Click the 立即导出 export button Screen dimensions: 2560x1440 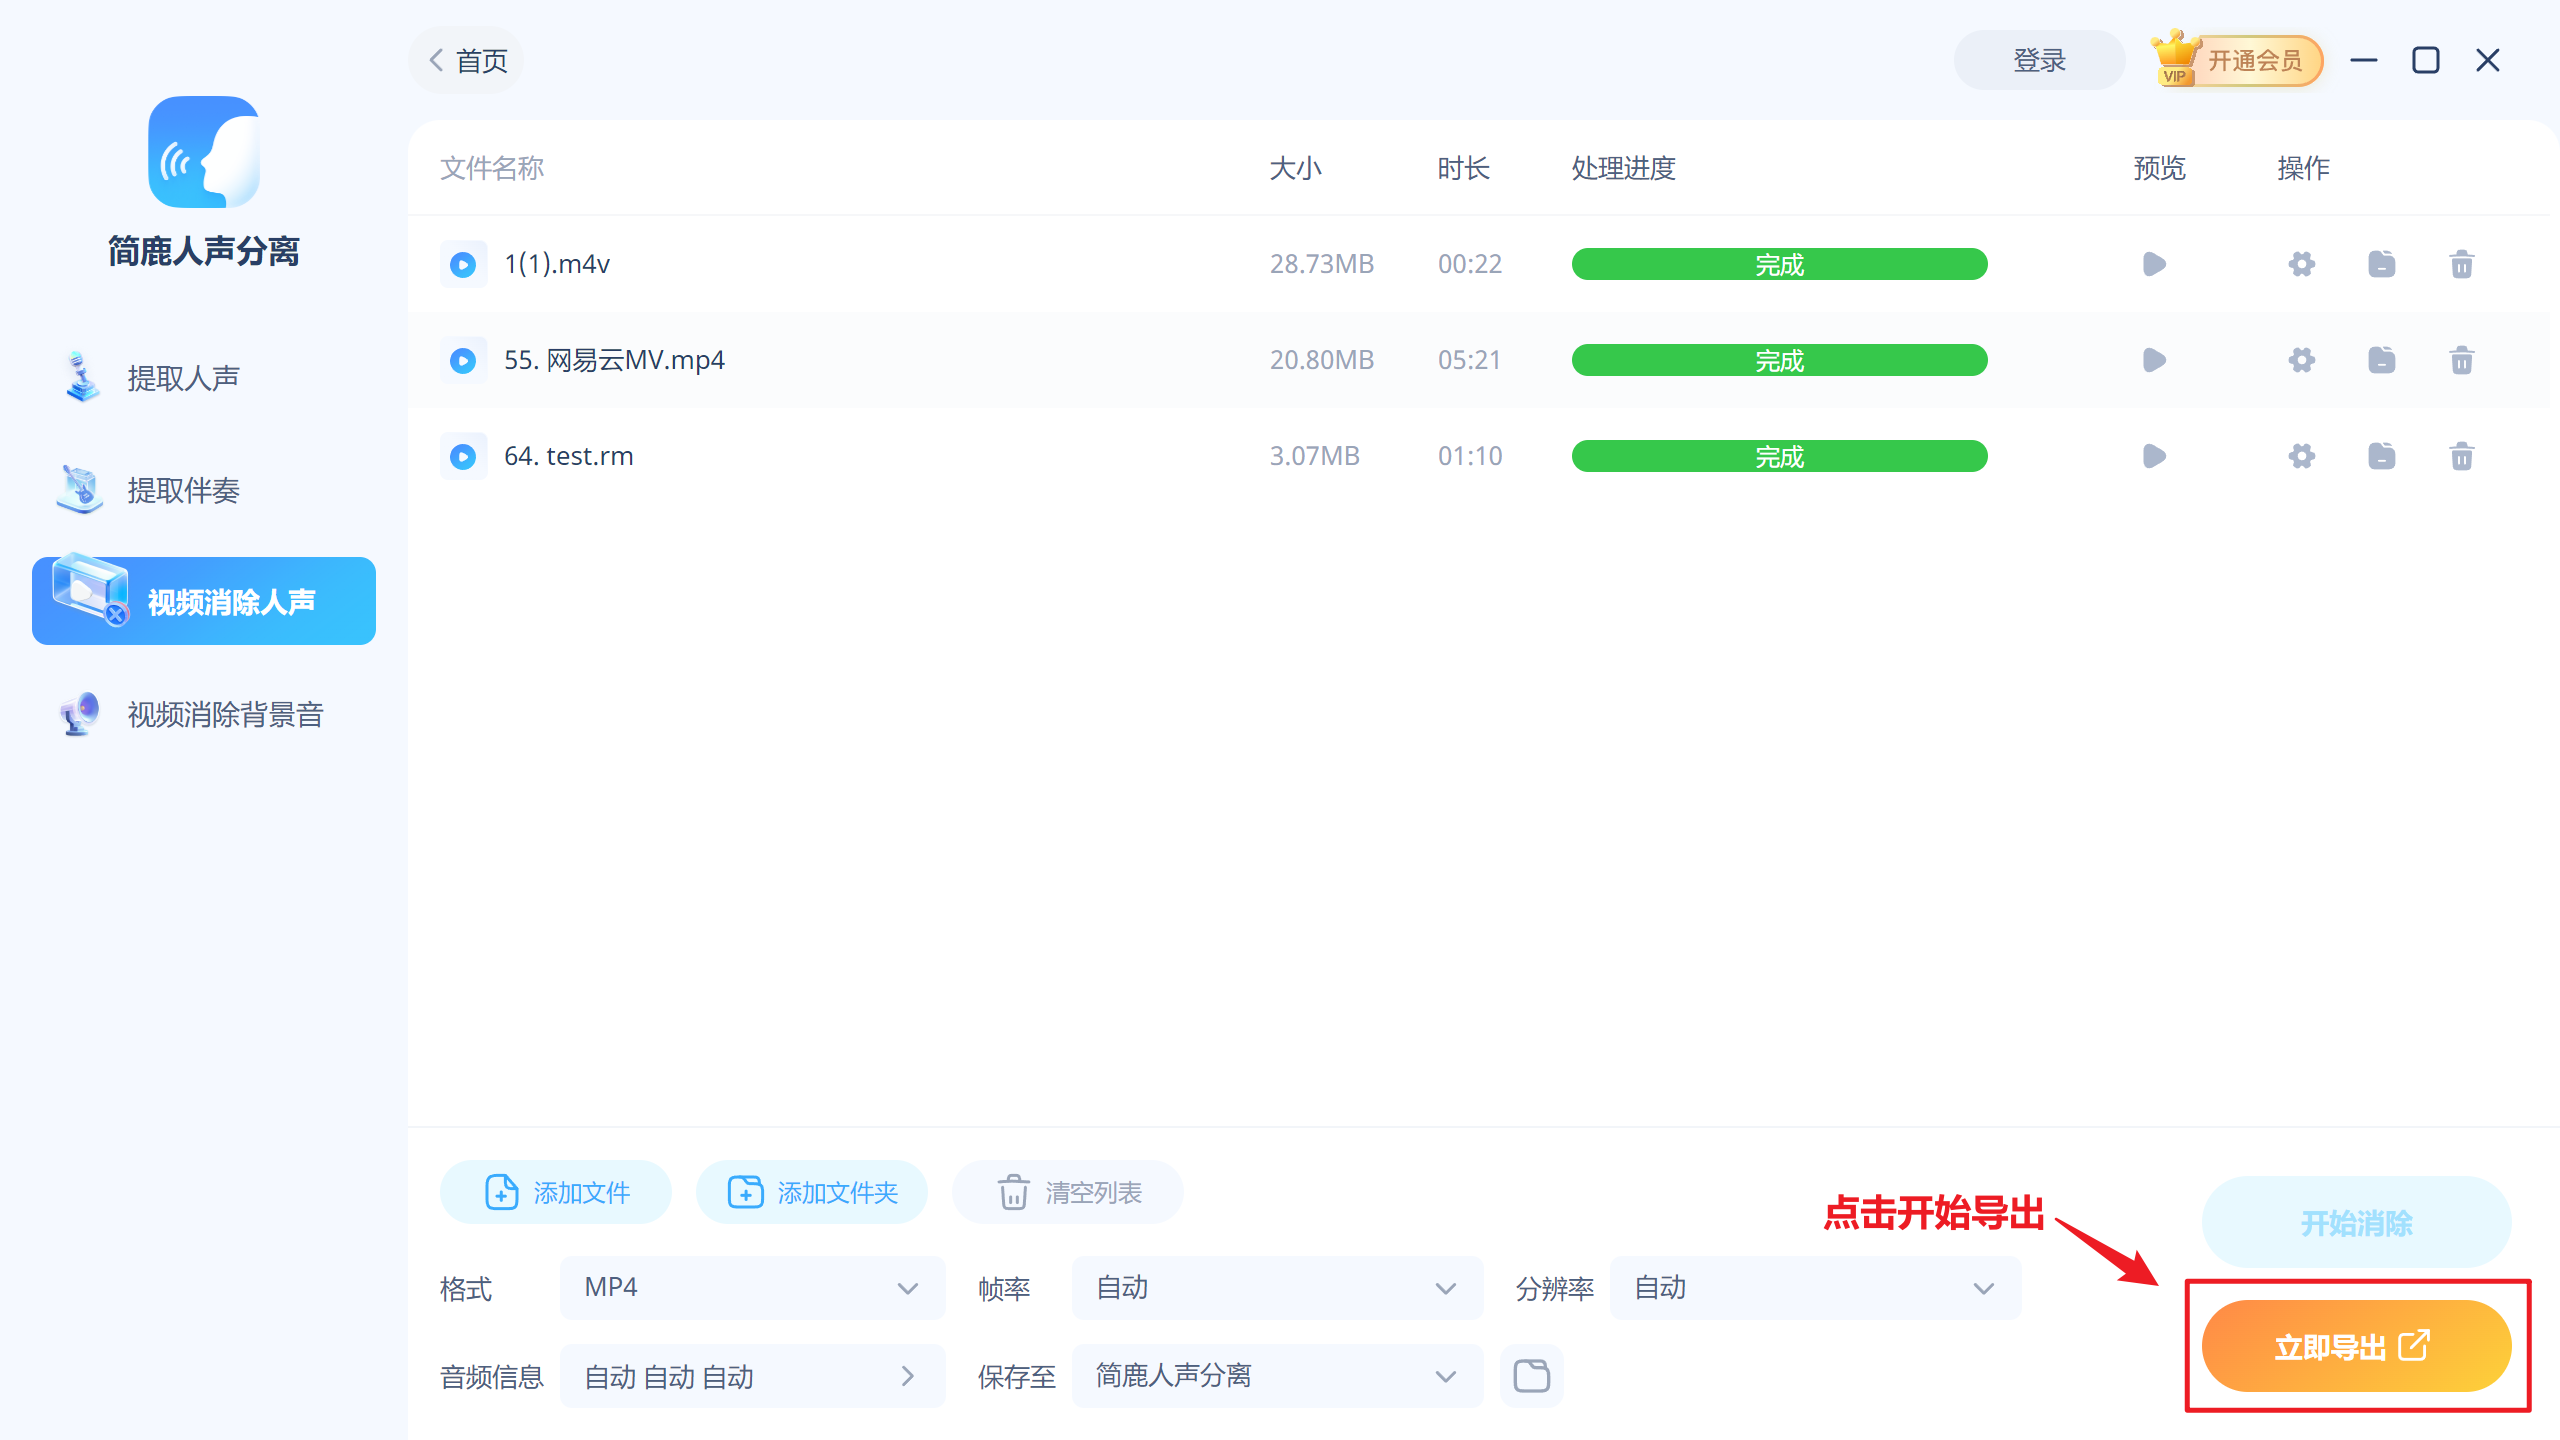[x=2356, y=1346]
